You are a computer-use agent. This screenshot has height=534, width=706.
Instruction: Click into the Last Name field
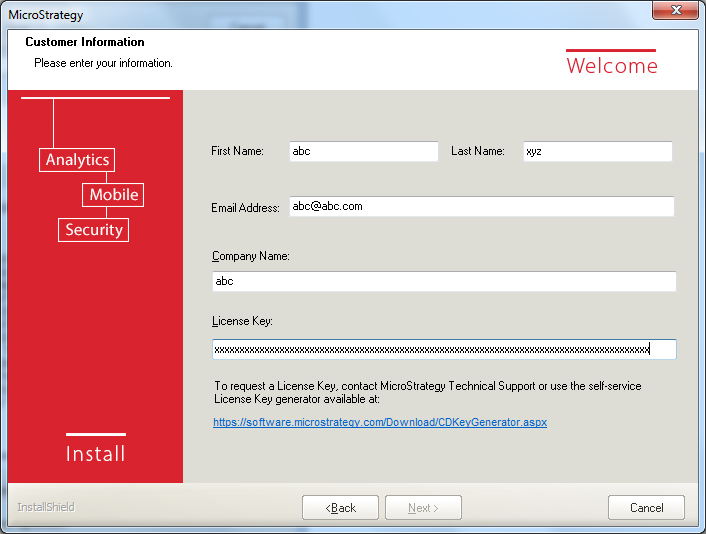pyautogui.click(x=597, y=151)
